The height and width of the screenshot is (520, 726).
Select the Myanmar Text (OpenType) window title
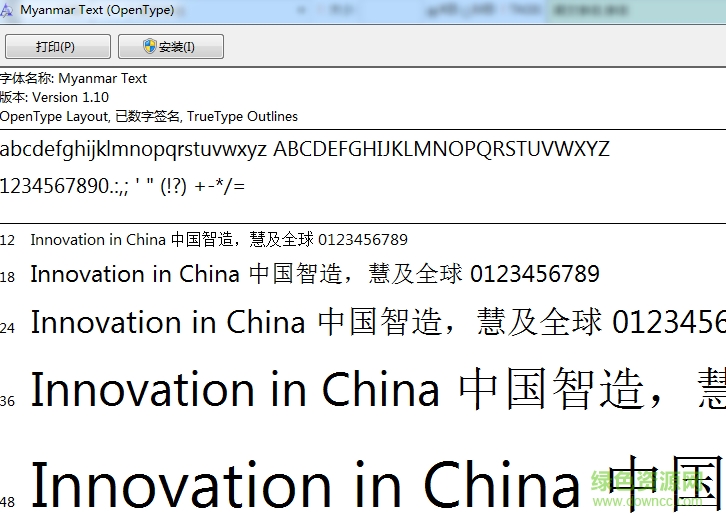(97, 10)
